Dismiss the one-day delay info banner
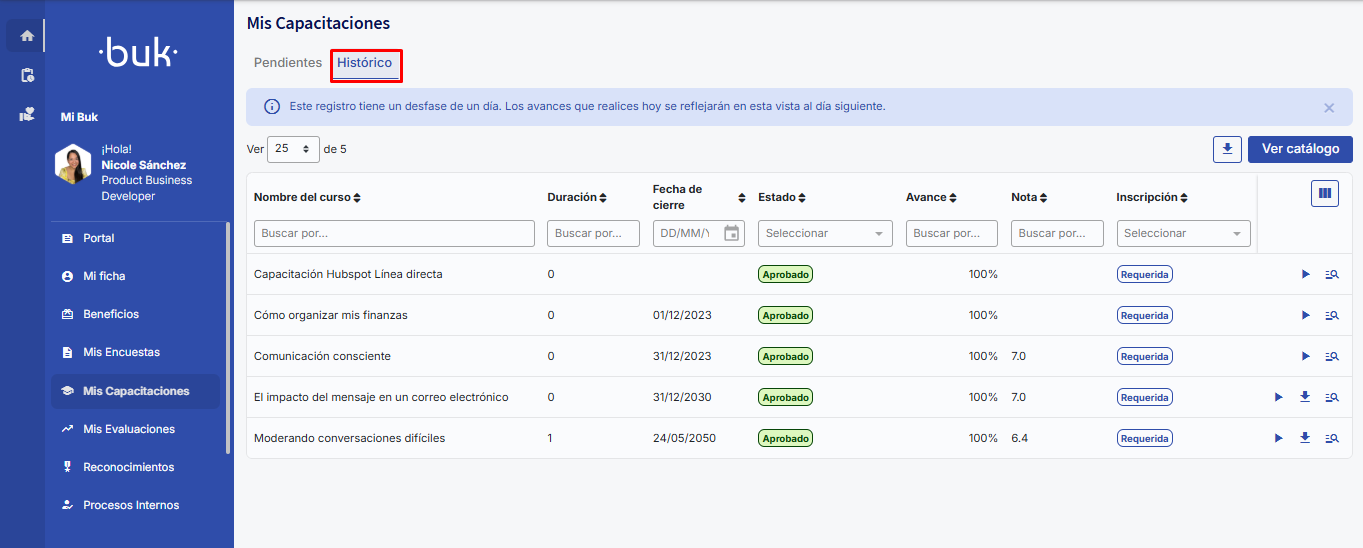The width and height of the screenshot is (1363, 548). pos(1329,107)
